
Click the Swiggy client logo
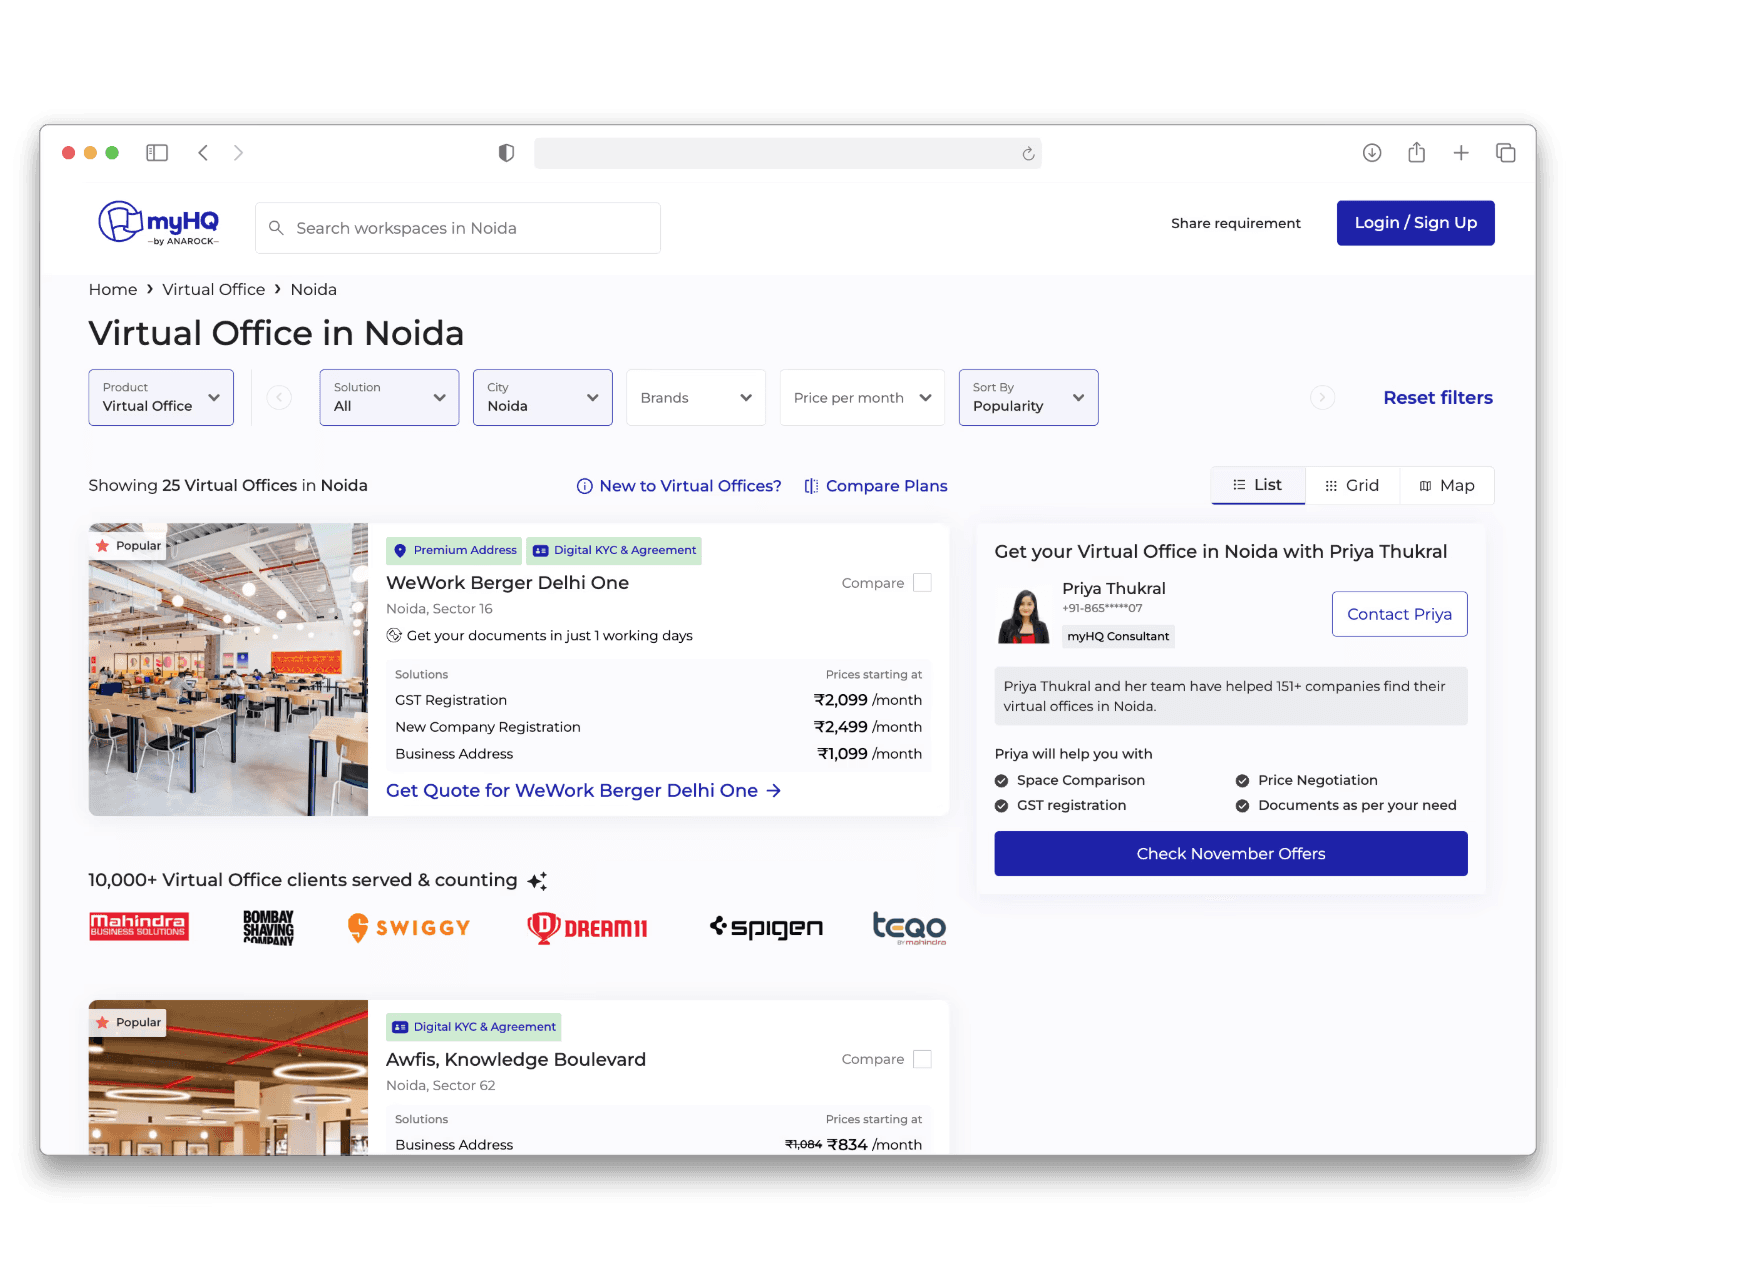click(409, 928)
